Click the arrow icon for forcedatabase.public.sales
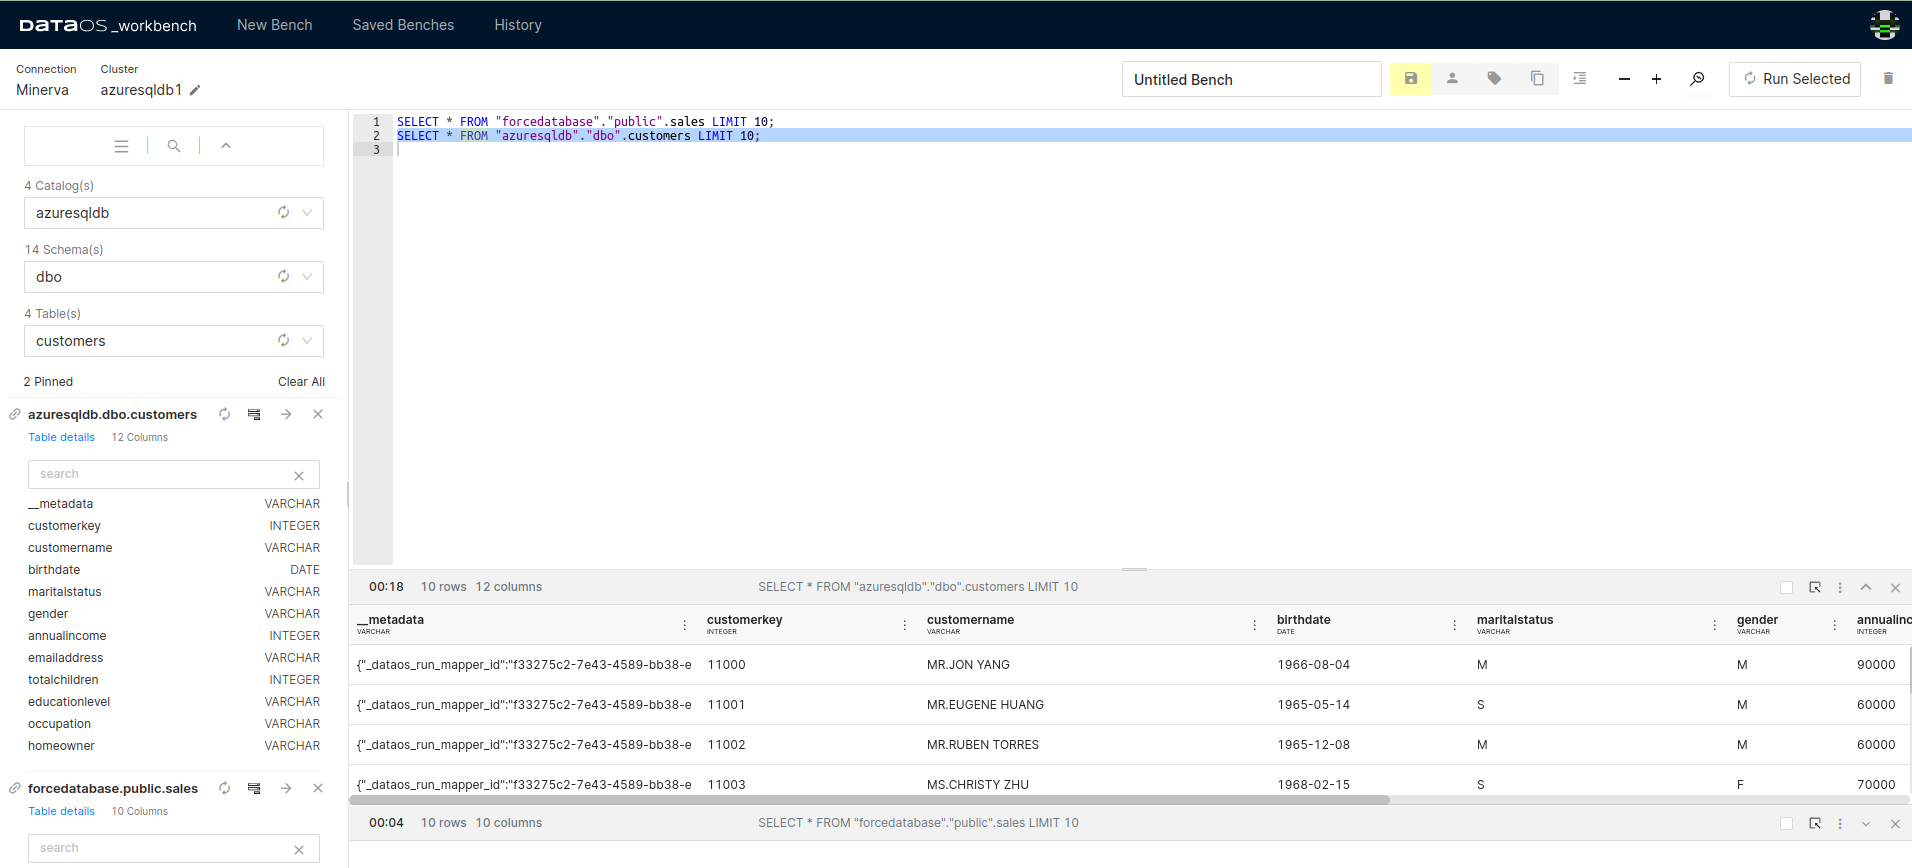The width and height of the screenshot is (1912, 868). click(286, 788)
